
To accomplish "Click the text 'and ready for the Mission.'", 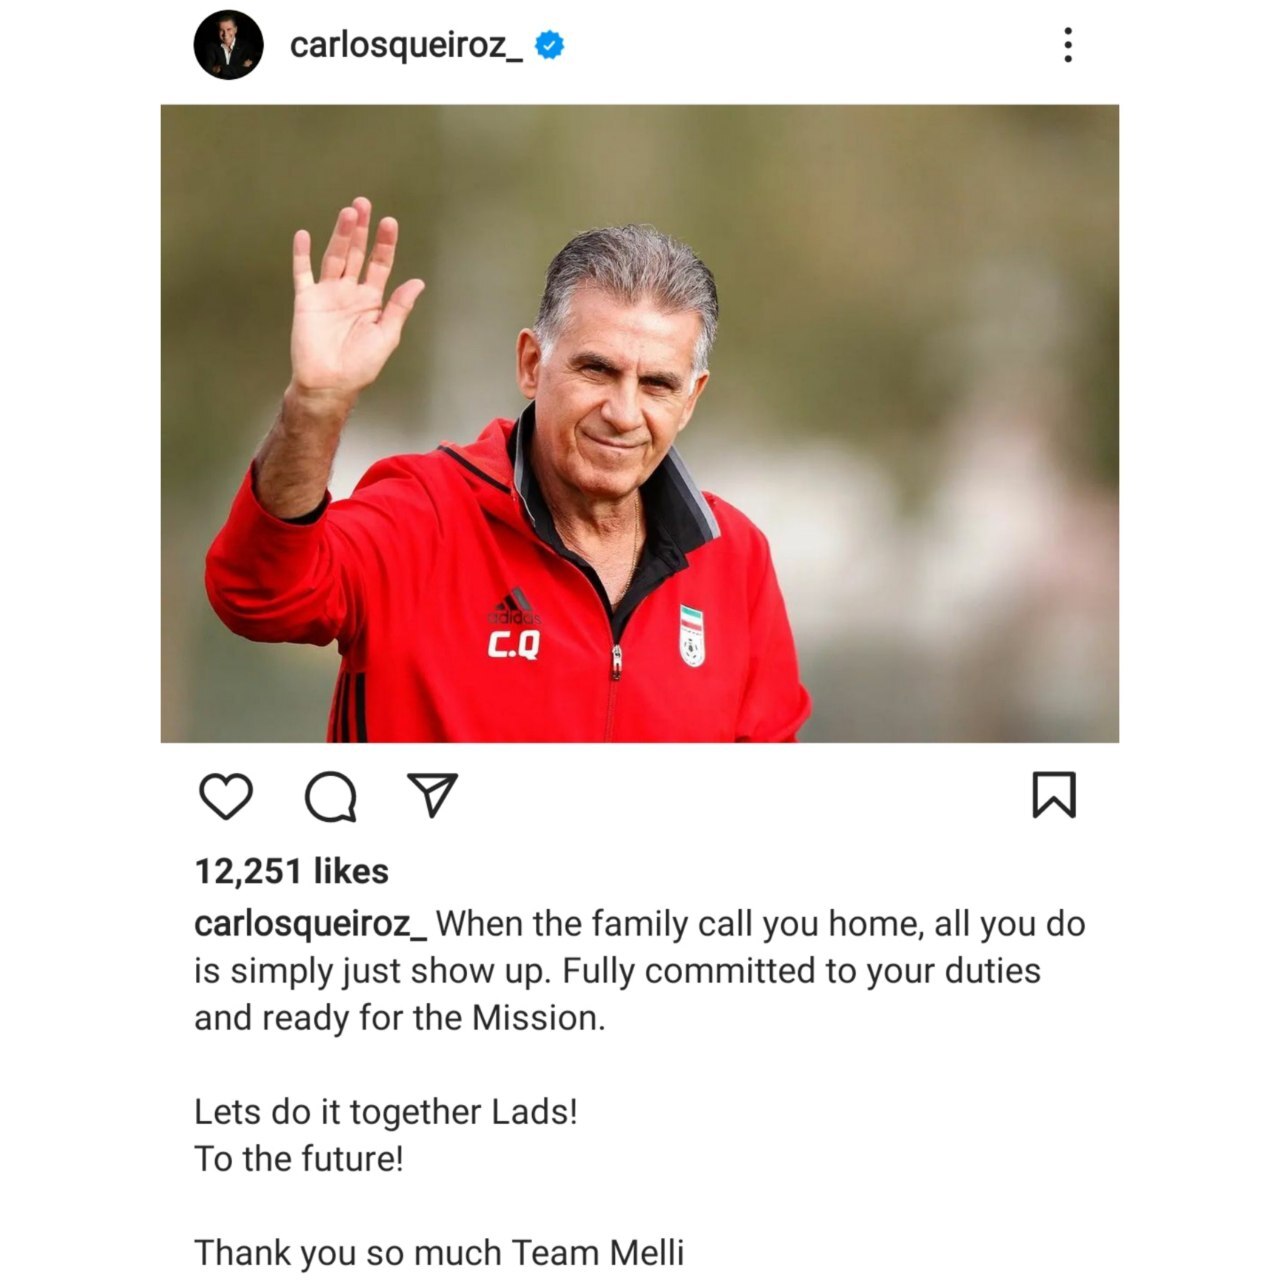I will 400,1018.
